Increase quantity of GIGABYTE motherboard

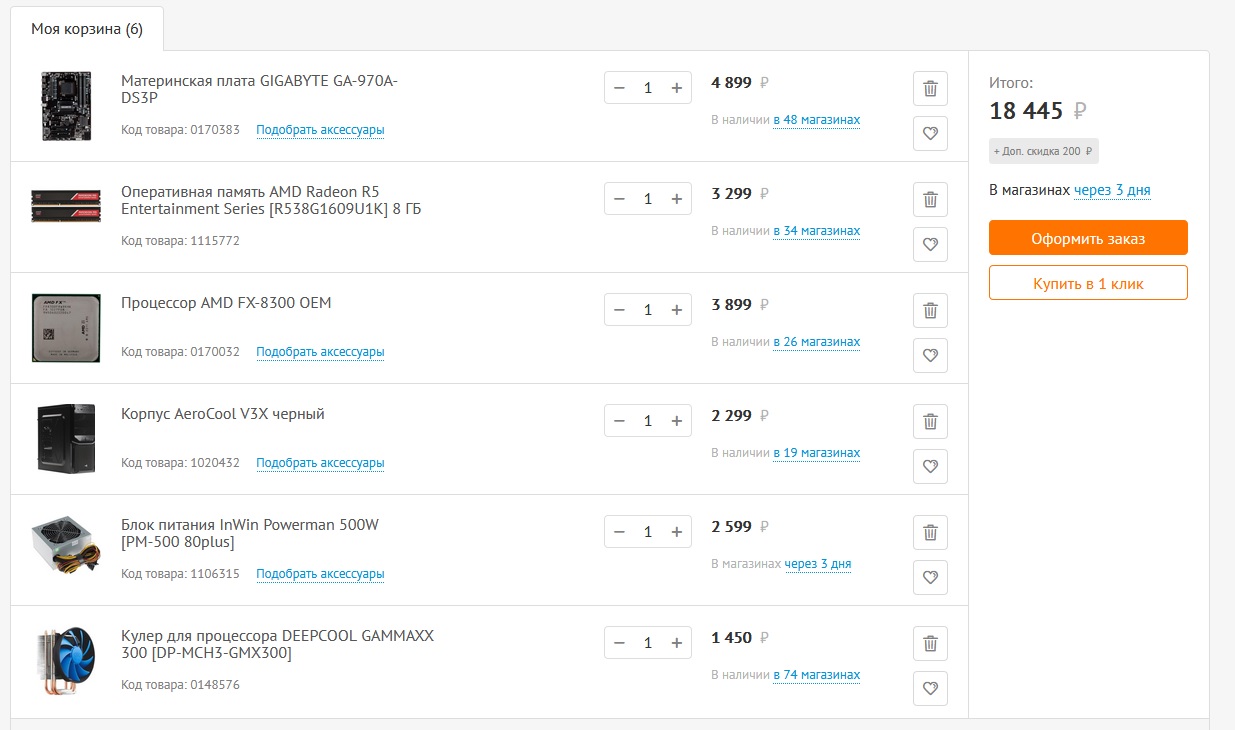pos(676,88)
